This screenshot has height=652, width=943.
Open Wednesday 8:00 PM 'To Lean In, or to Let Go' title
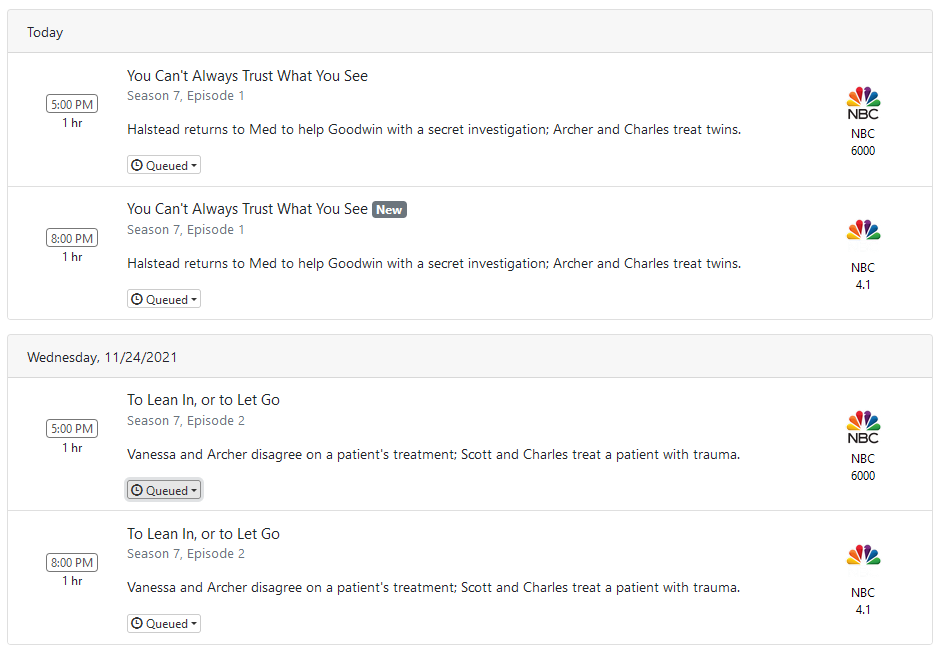(203, 534)
